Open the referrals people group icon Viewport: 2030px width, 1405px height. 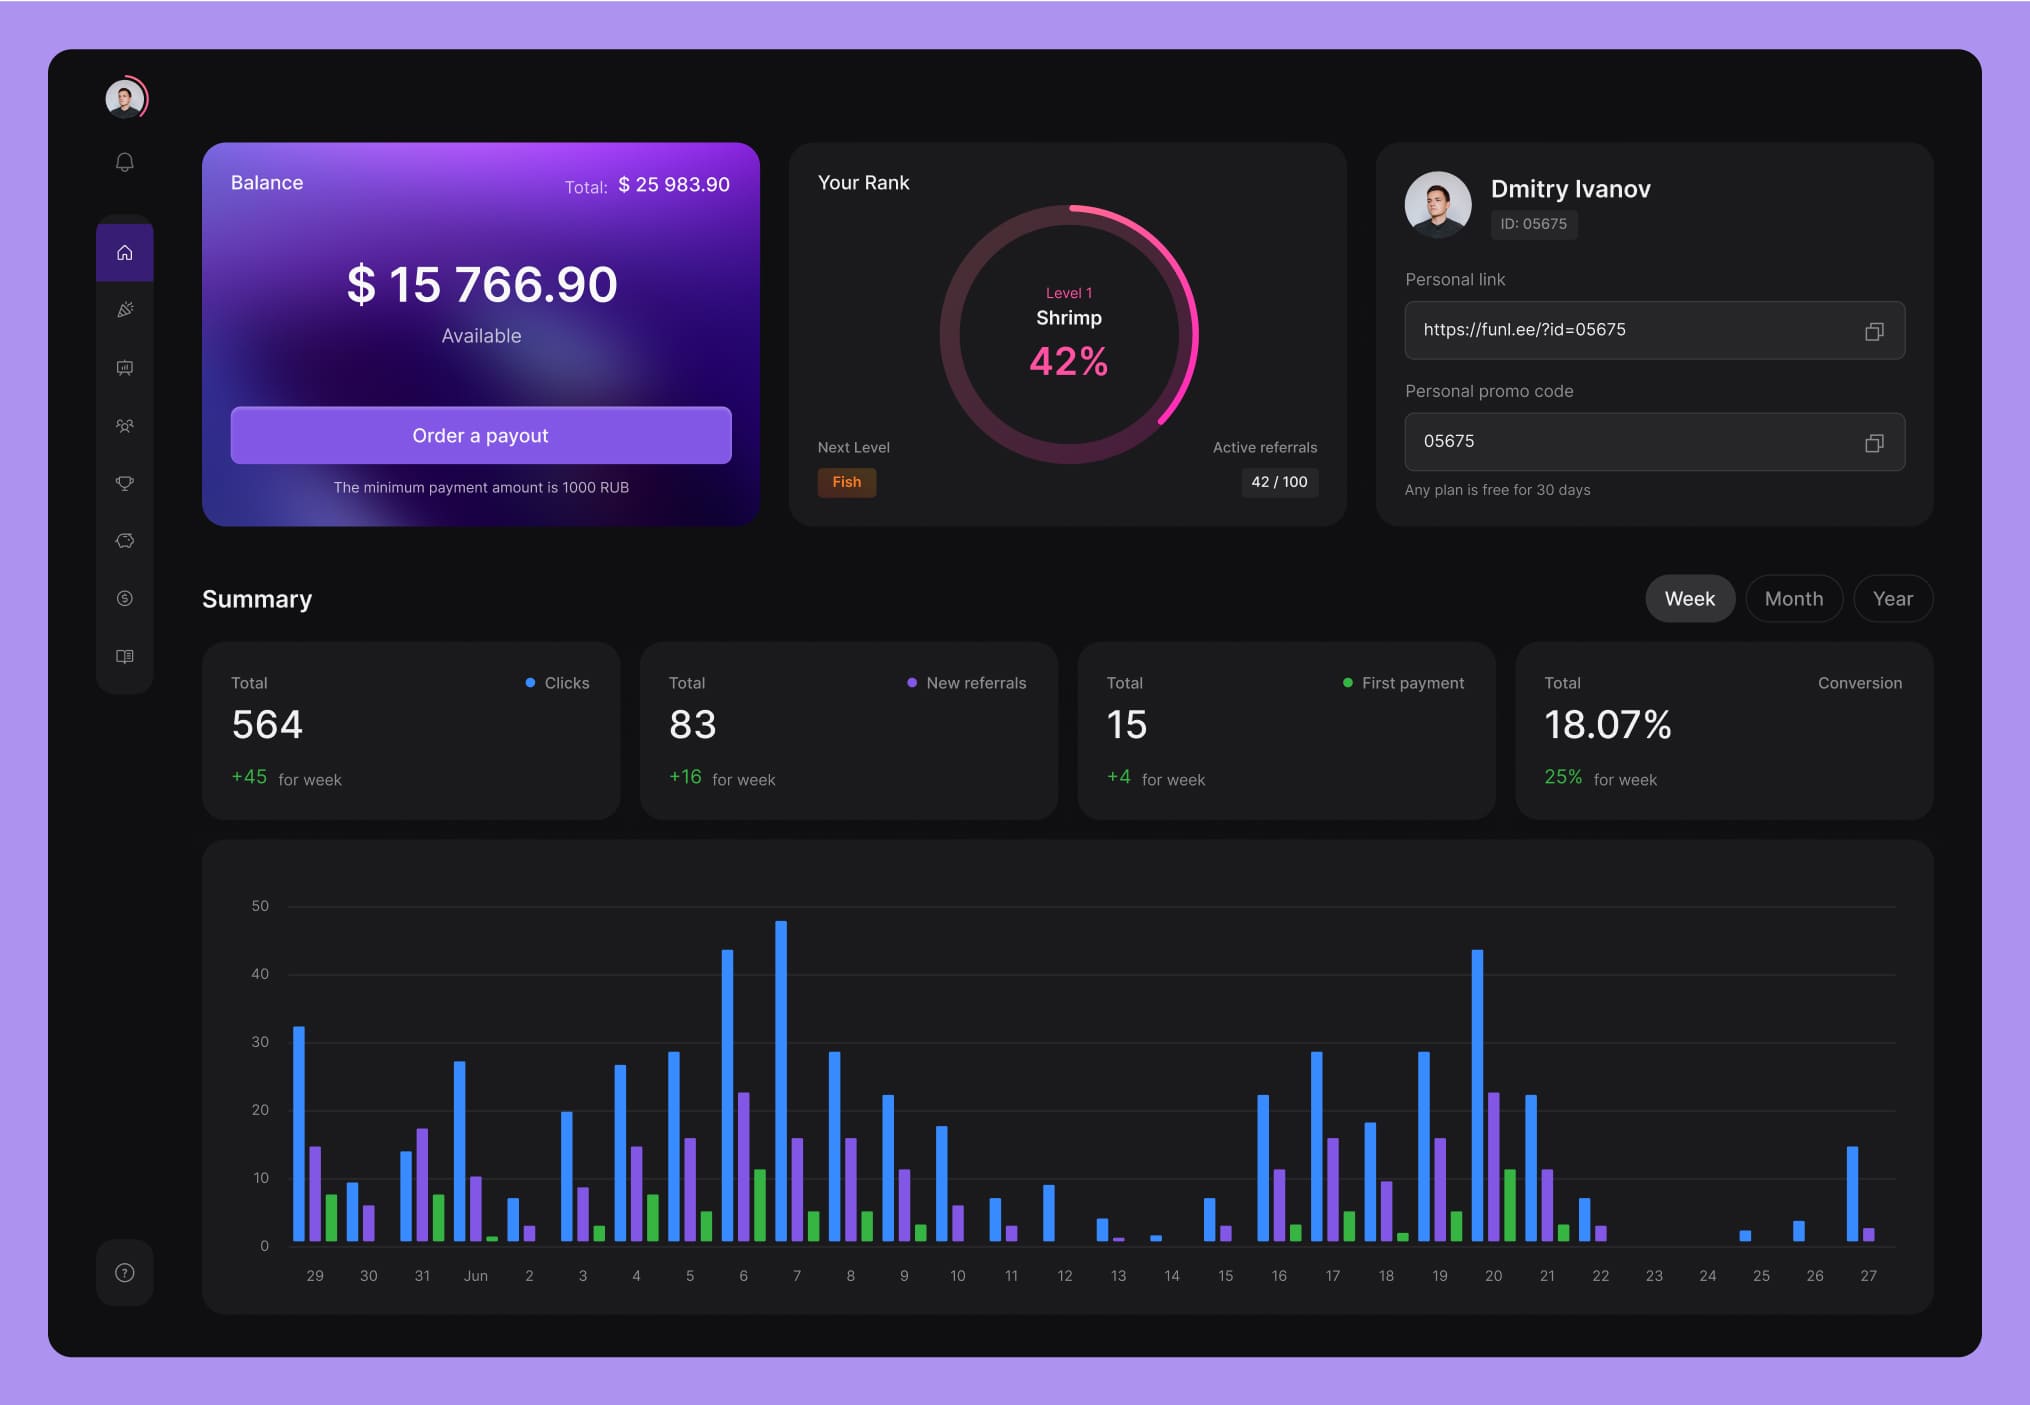124,426
